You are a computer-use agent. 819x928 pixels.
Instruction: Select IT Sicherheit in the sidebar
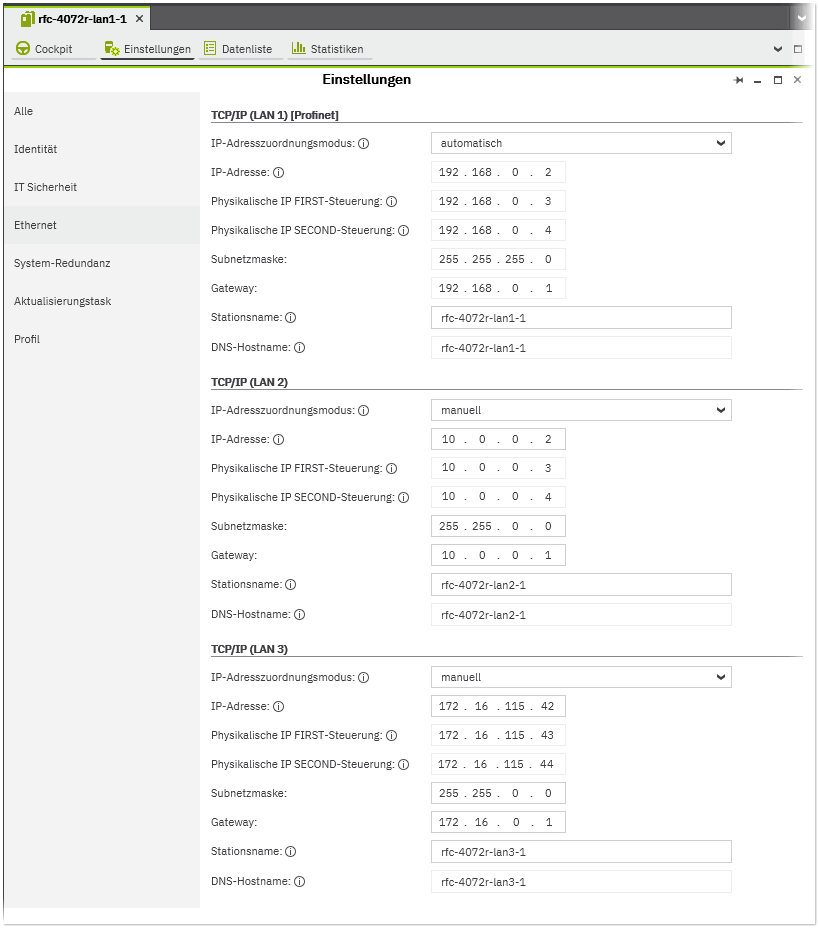[46, 187]
